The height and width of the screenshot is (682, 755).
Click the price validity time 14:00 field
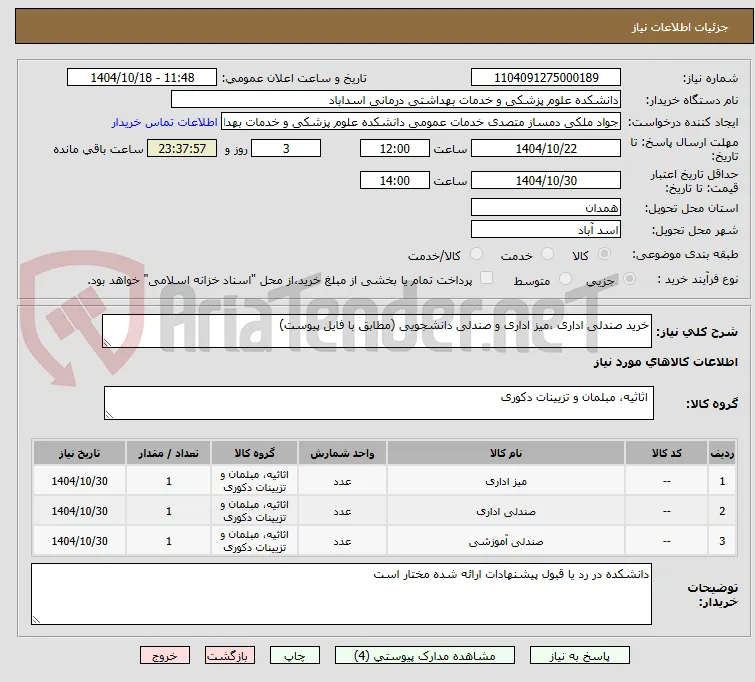point(394,181)
